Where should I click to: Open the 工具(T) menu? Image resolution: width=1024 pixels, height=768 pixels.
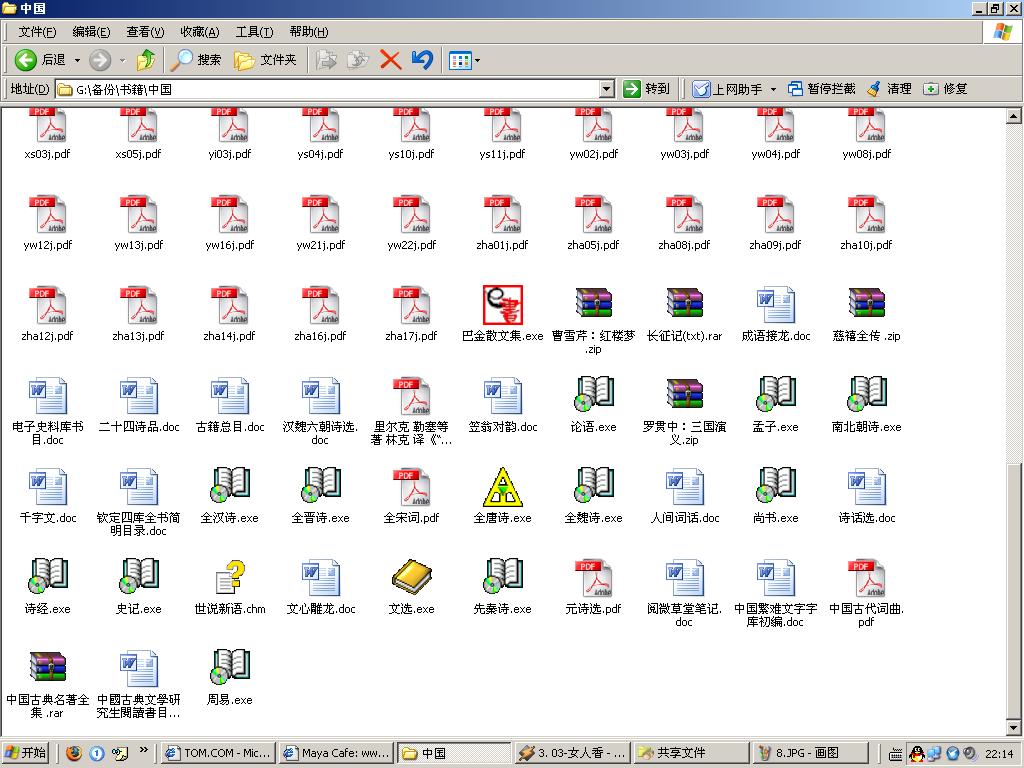254,32
